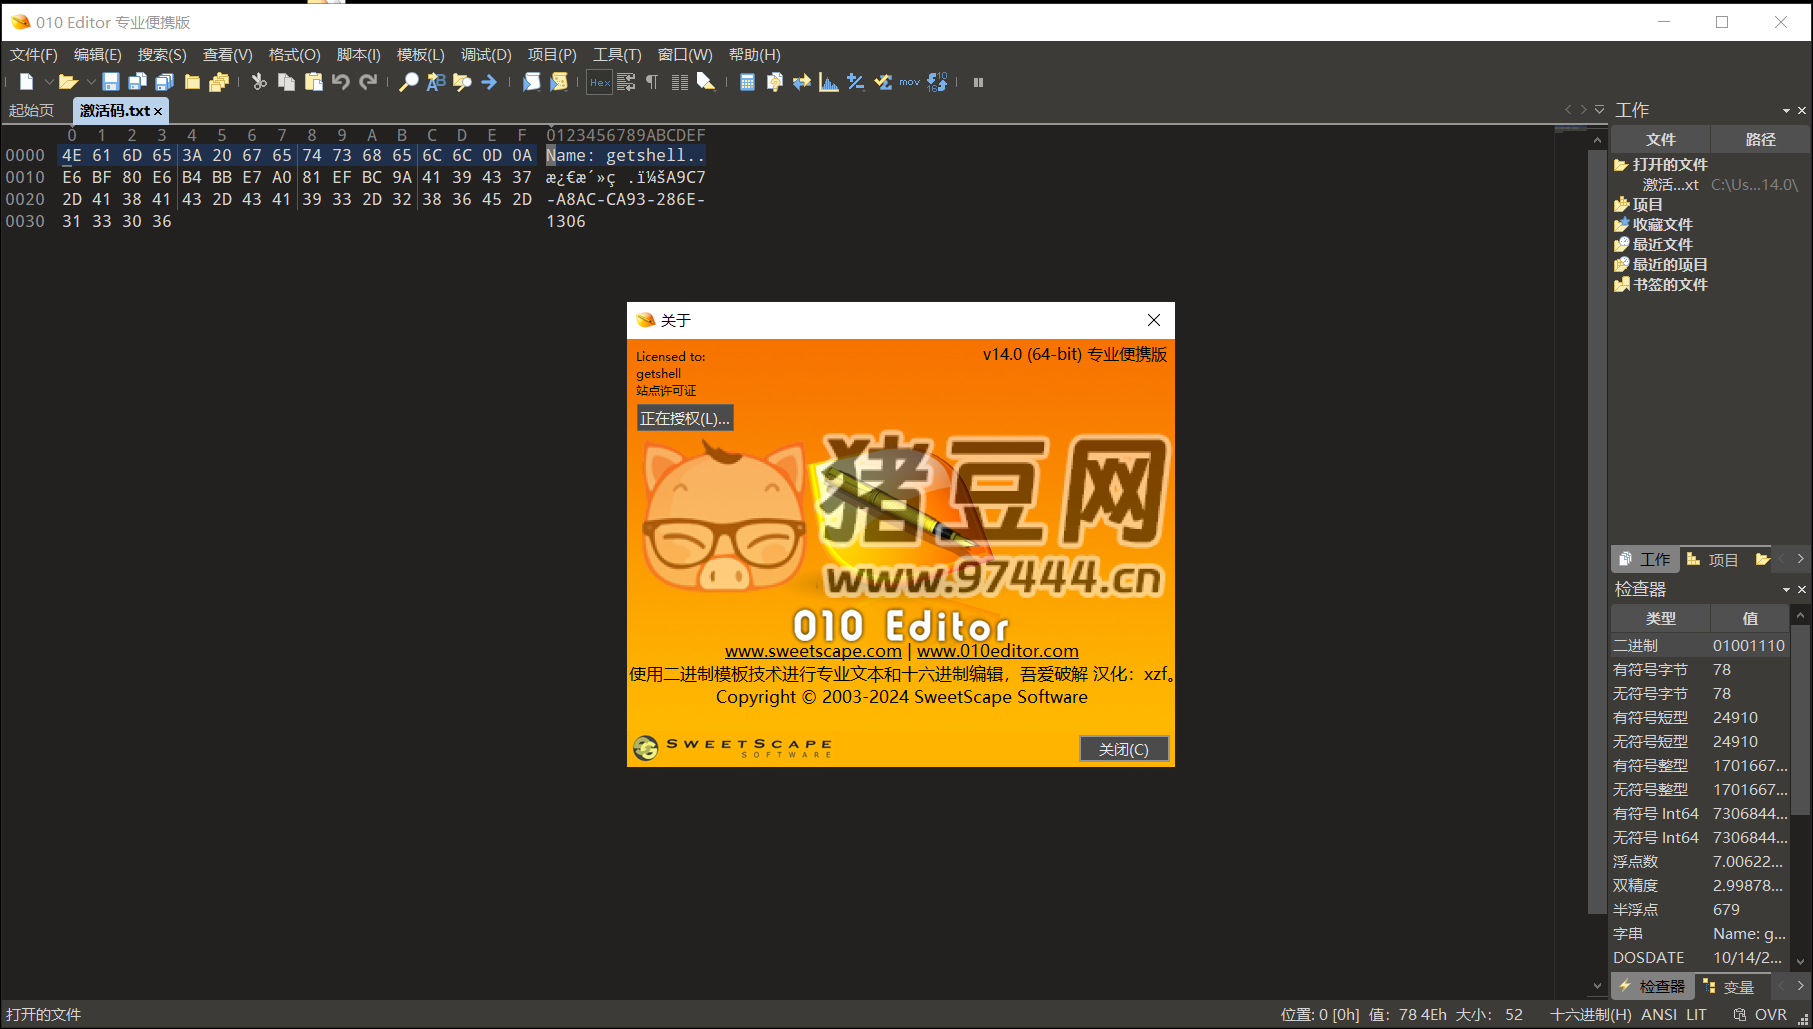Toggle show whitespace pilcrow icon
The image size is (1813, 1029).
652,82
